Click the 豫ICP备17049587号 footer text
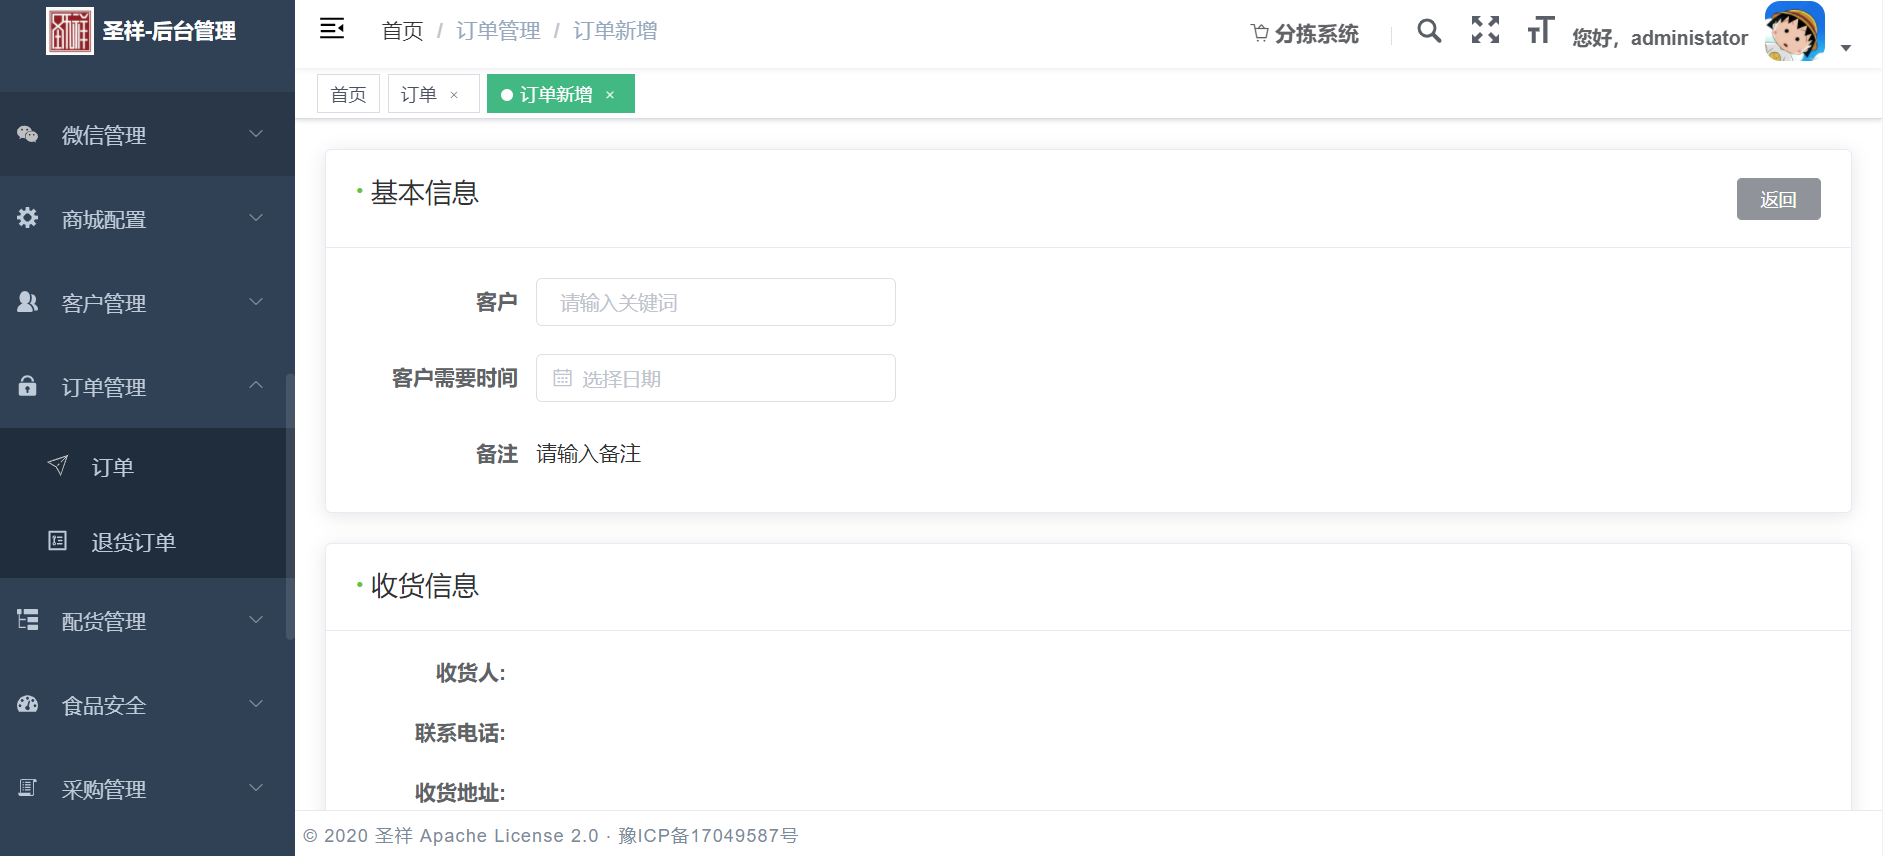This screenshot has height=856, width=1883. 708,835
